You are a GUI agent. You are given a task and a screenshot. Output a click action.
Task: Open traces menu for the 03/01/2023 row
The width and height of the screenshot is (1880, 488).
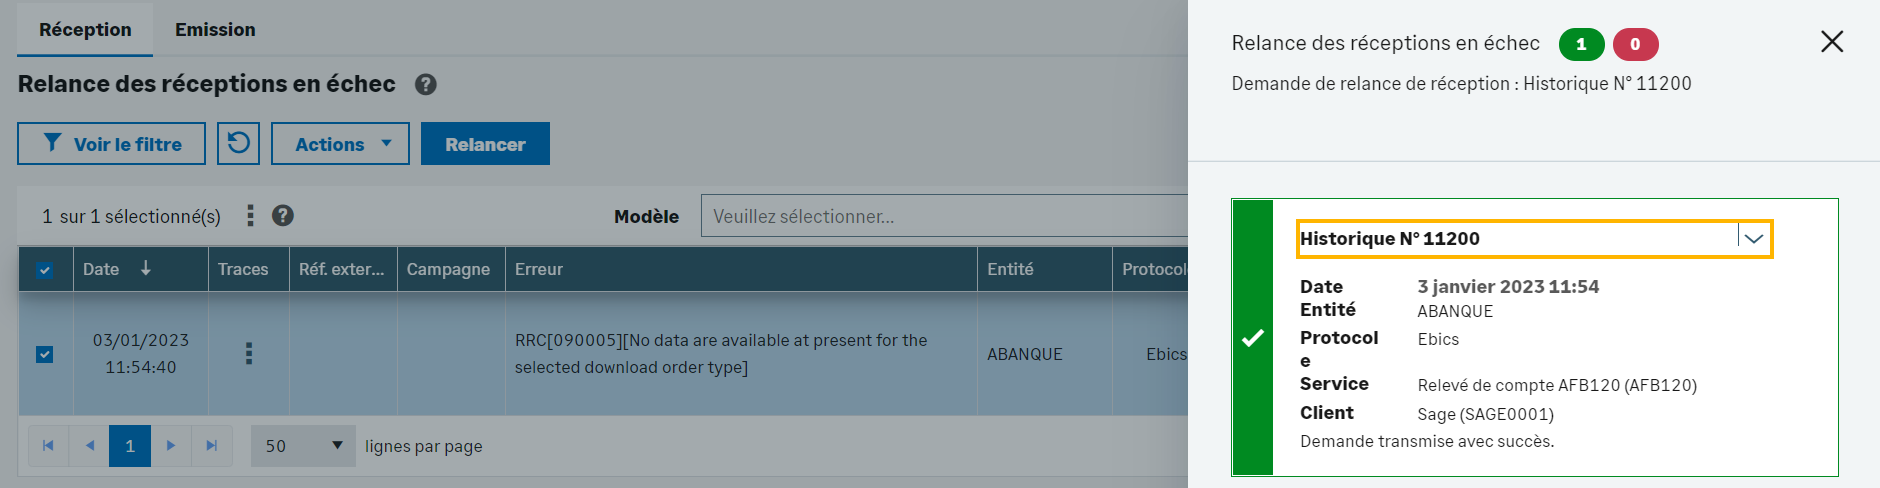pyautogui.click(x=249, y=353)
